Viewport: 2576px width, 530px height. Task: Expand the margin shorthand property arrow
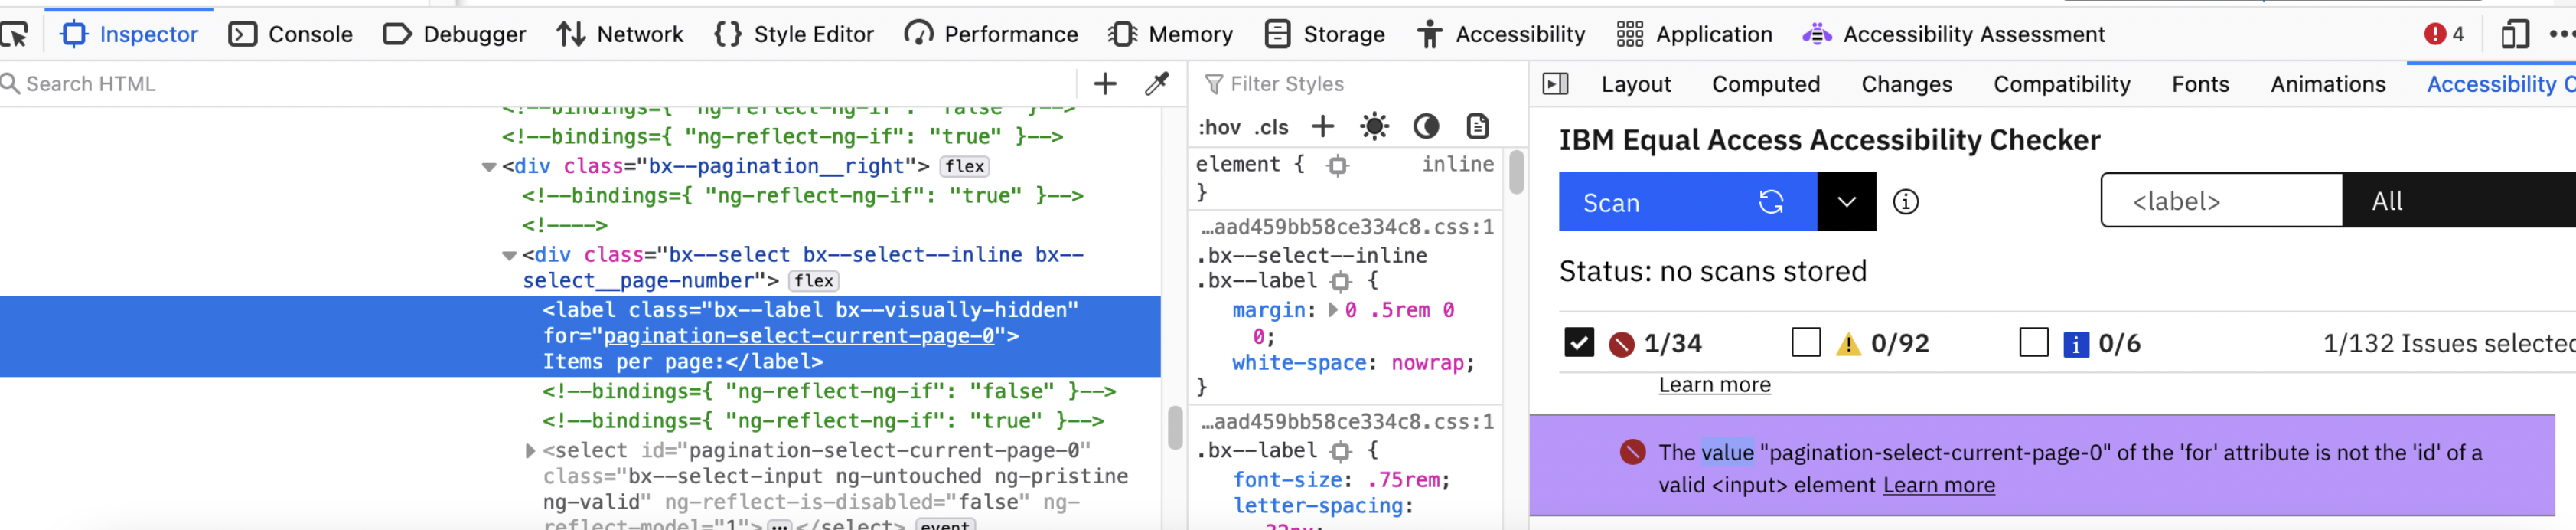[x=1332, y=310]
